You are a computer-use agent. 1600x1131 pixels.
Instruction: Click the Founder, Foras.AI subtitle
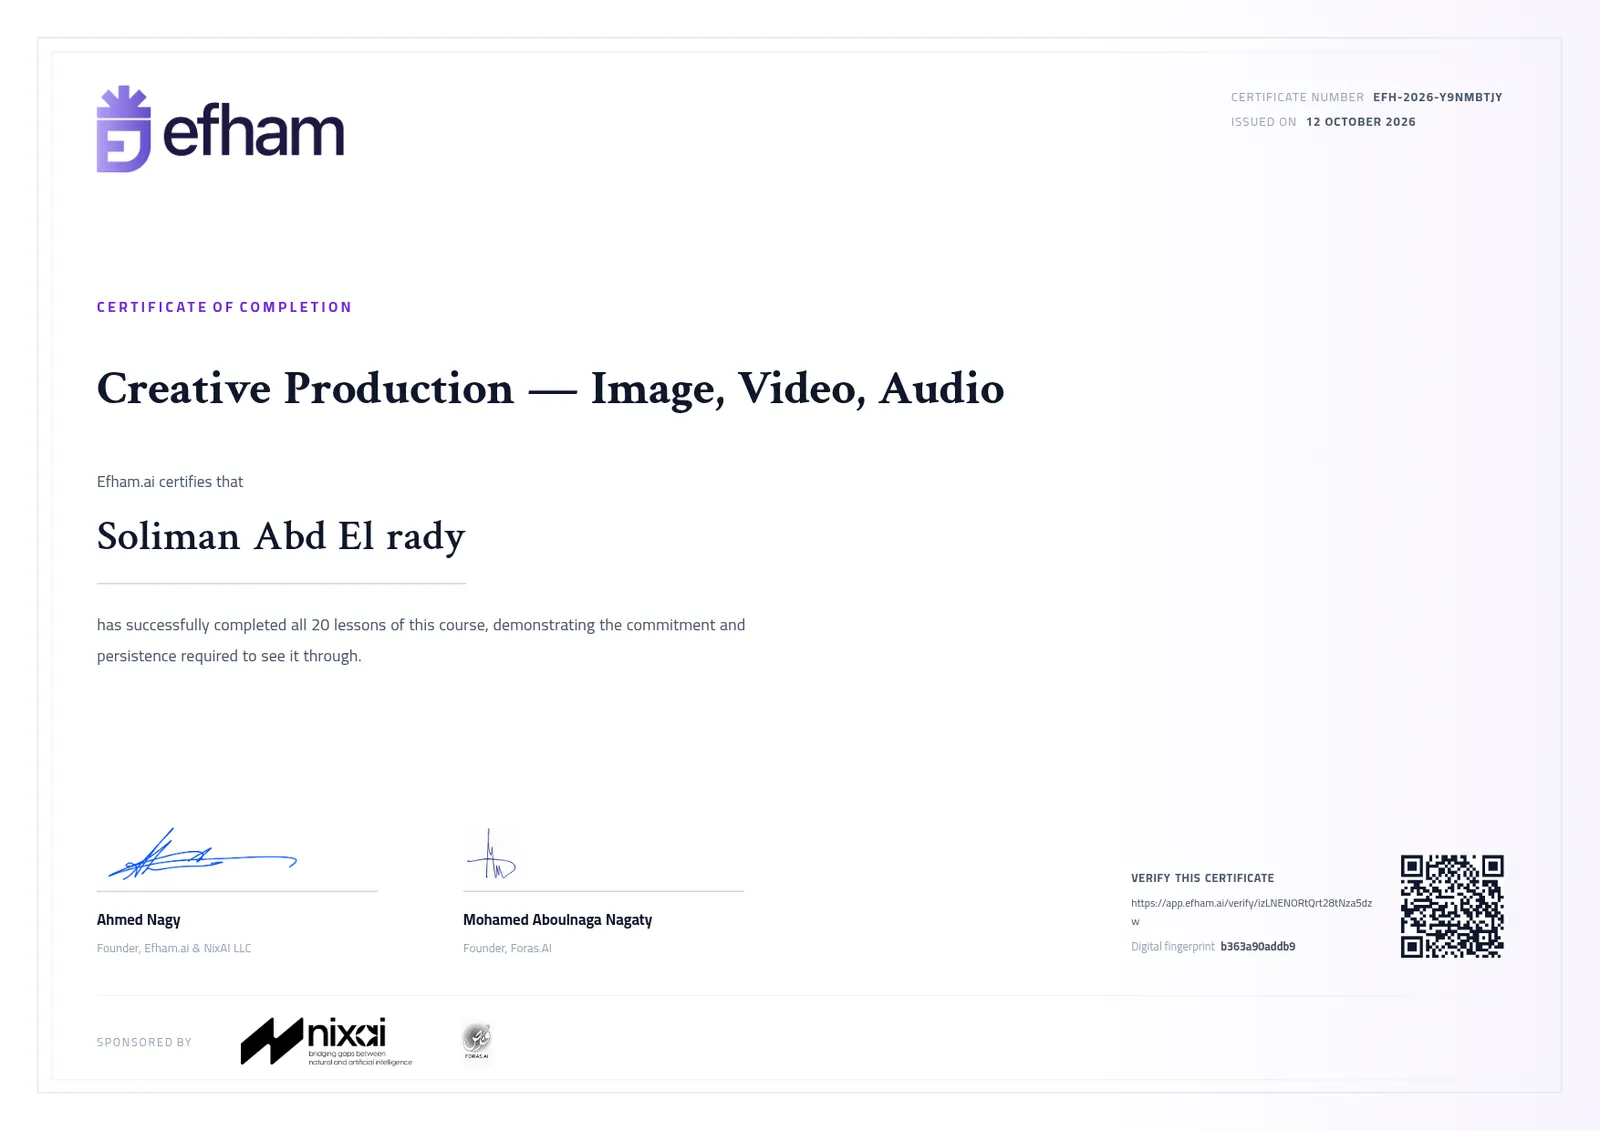[507, 948]
